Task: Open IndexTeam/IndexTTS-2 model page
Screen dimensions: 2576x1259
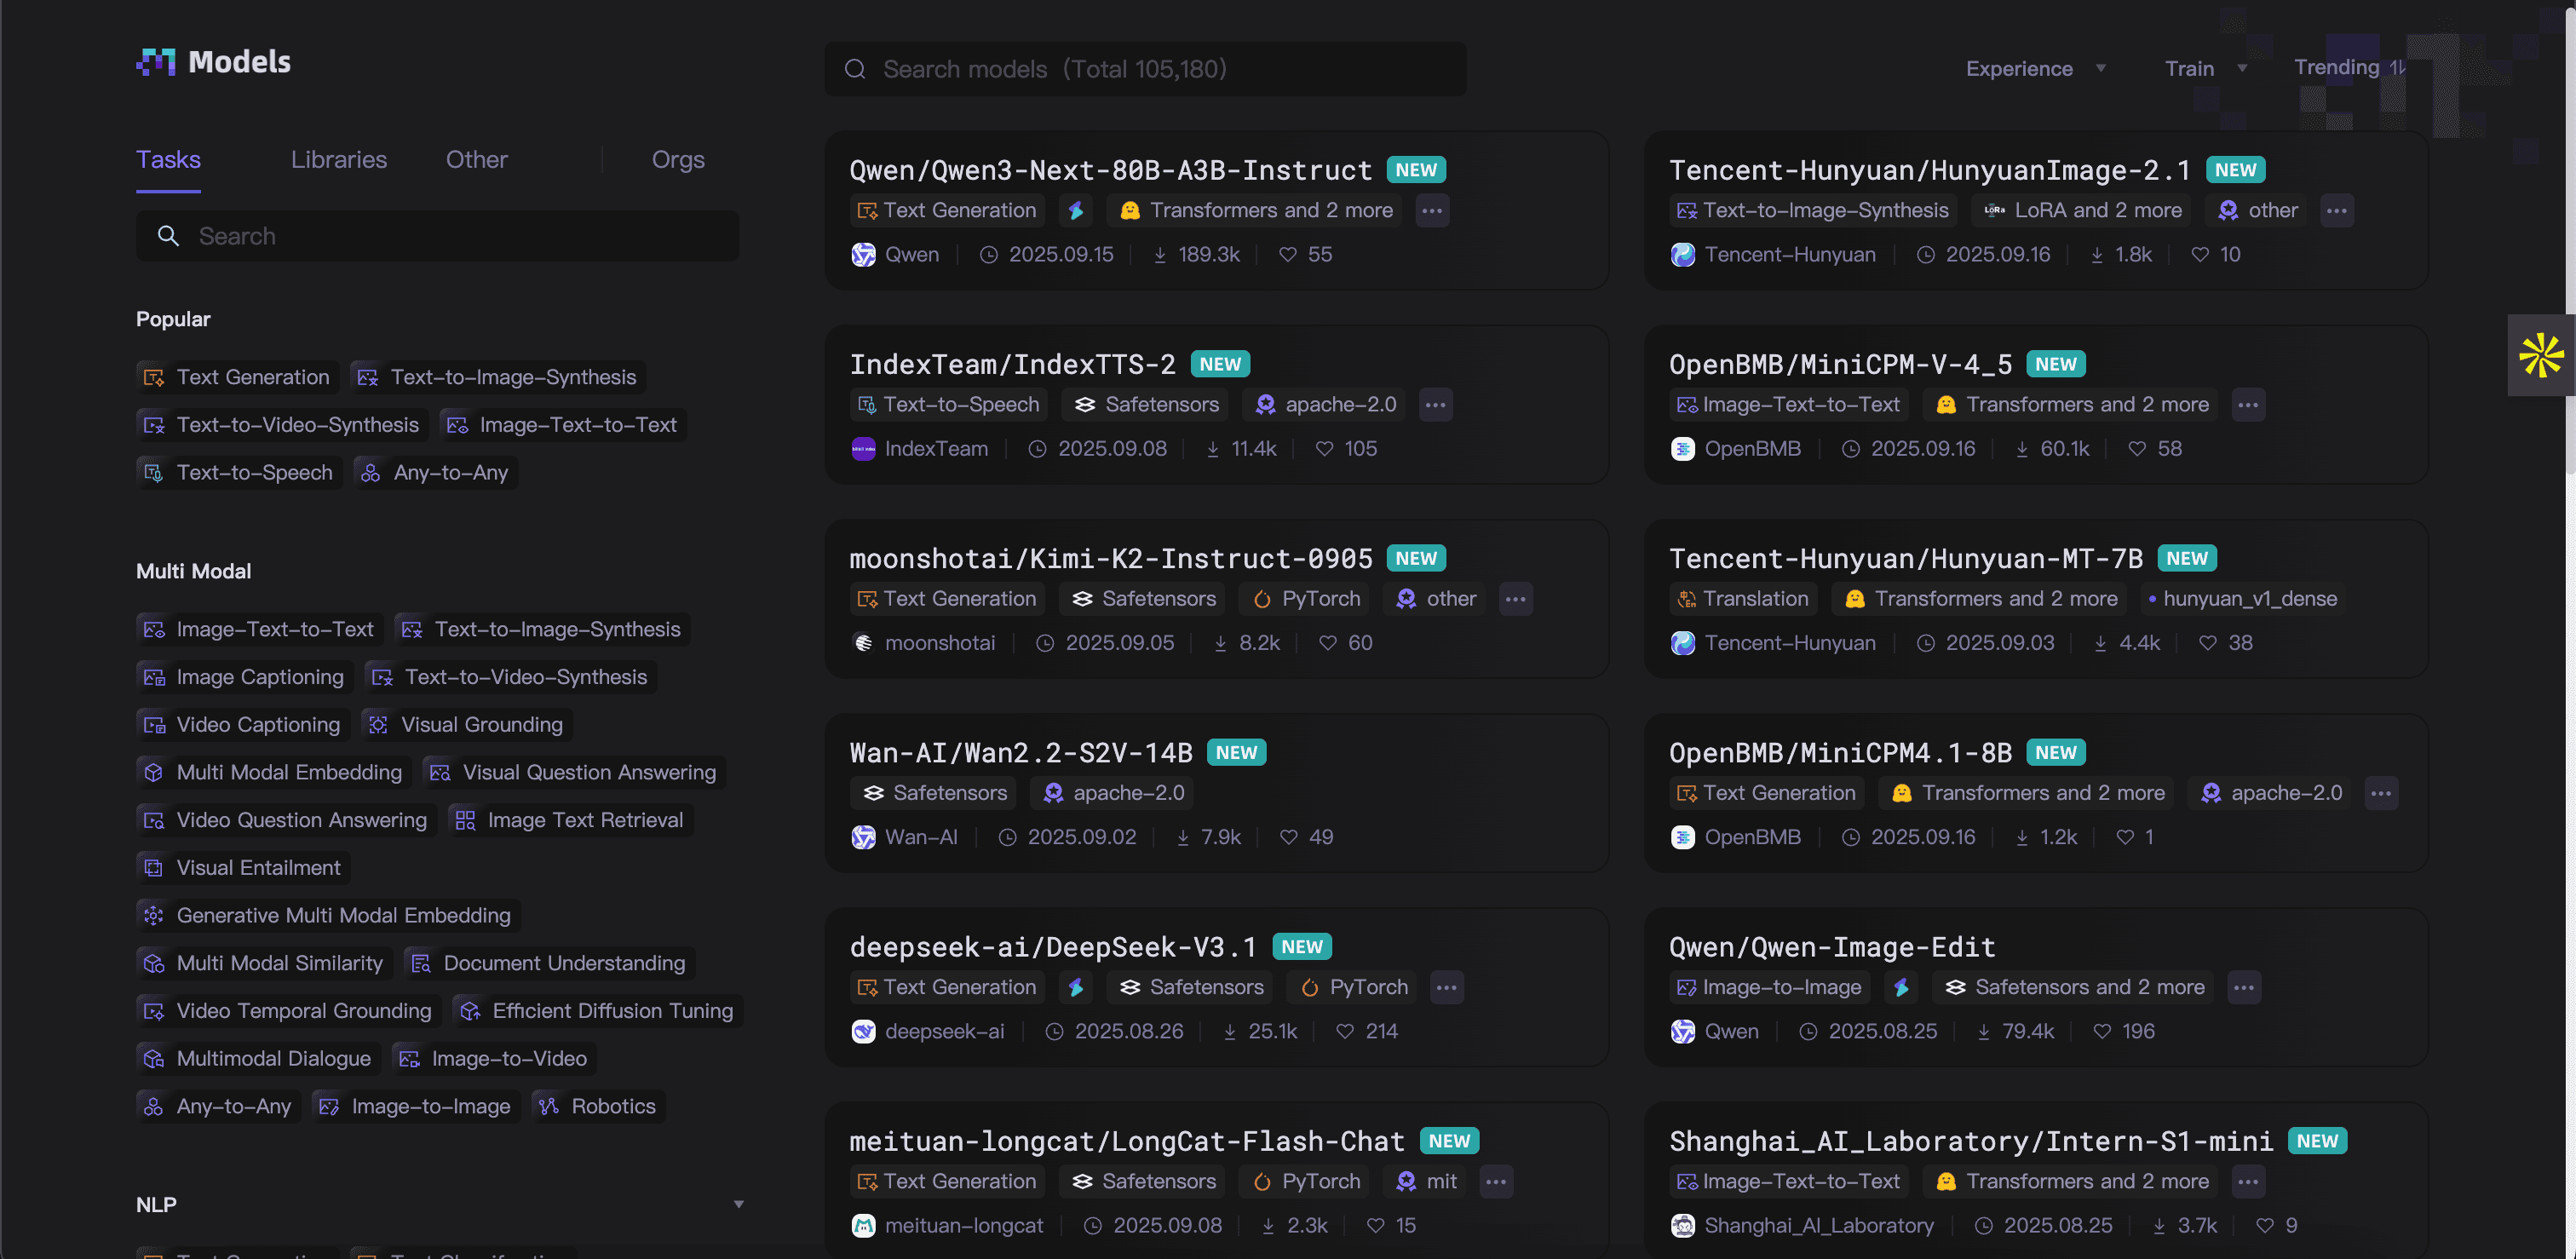Action: (1012, 364)
